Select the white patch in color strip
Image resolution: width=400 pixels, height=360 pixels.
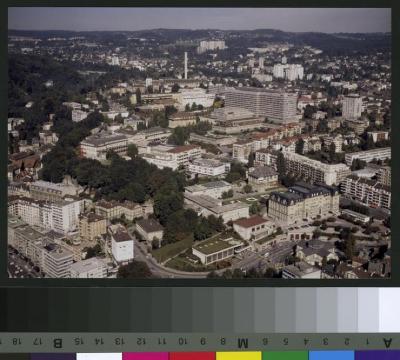pyautogui.click(x=99, y=356)
